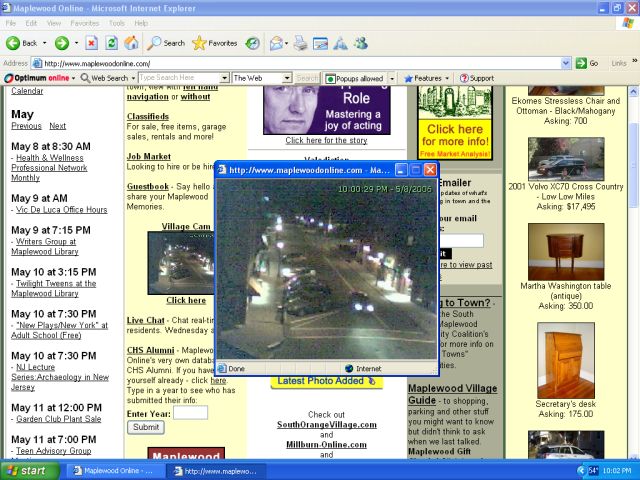The height and width of the screenshot is (480, 640).
Task: Click the page vertical scrollbar up arrow
Action: [x=633, y=92]
